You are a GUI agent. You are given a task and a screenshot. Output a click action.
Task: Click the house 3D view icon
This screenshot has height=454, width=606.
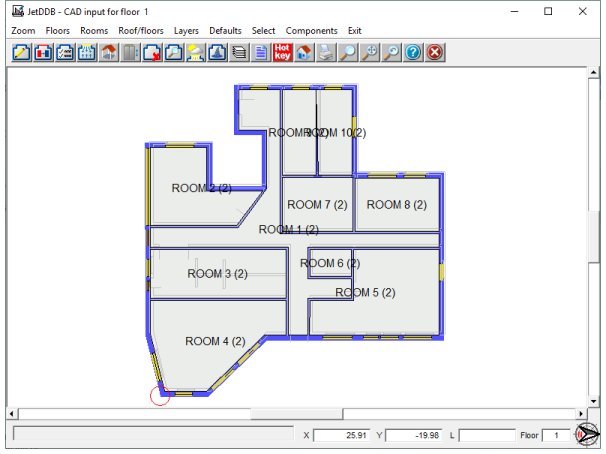(x=305, y=52)
